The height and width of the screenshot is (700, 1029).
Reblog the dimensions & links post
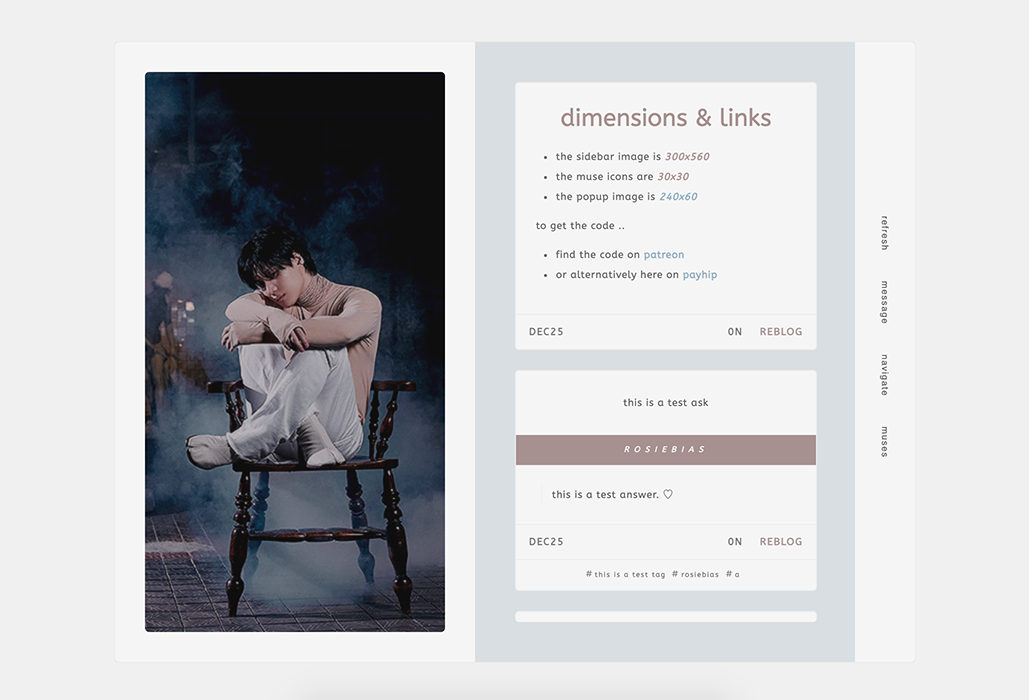coord(780,332)
